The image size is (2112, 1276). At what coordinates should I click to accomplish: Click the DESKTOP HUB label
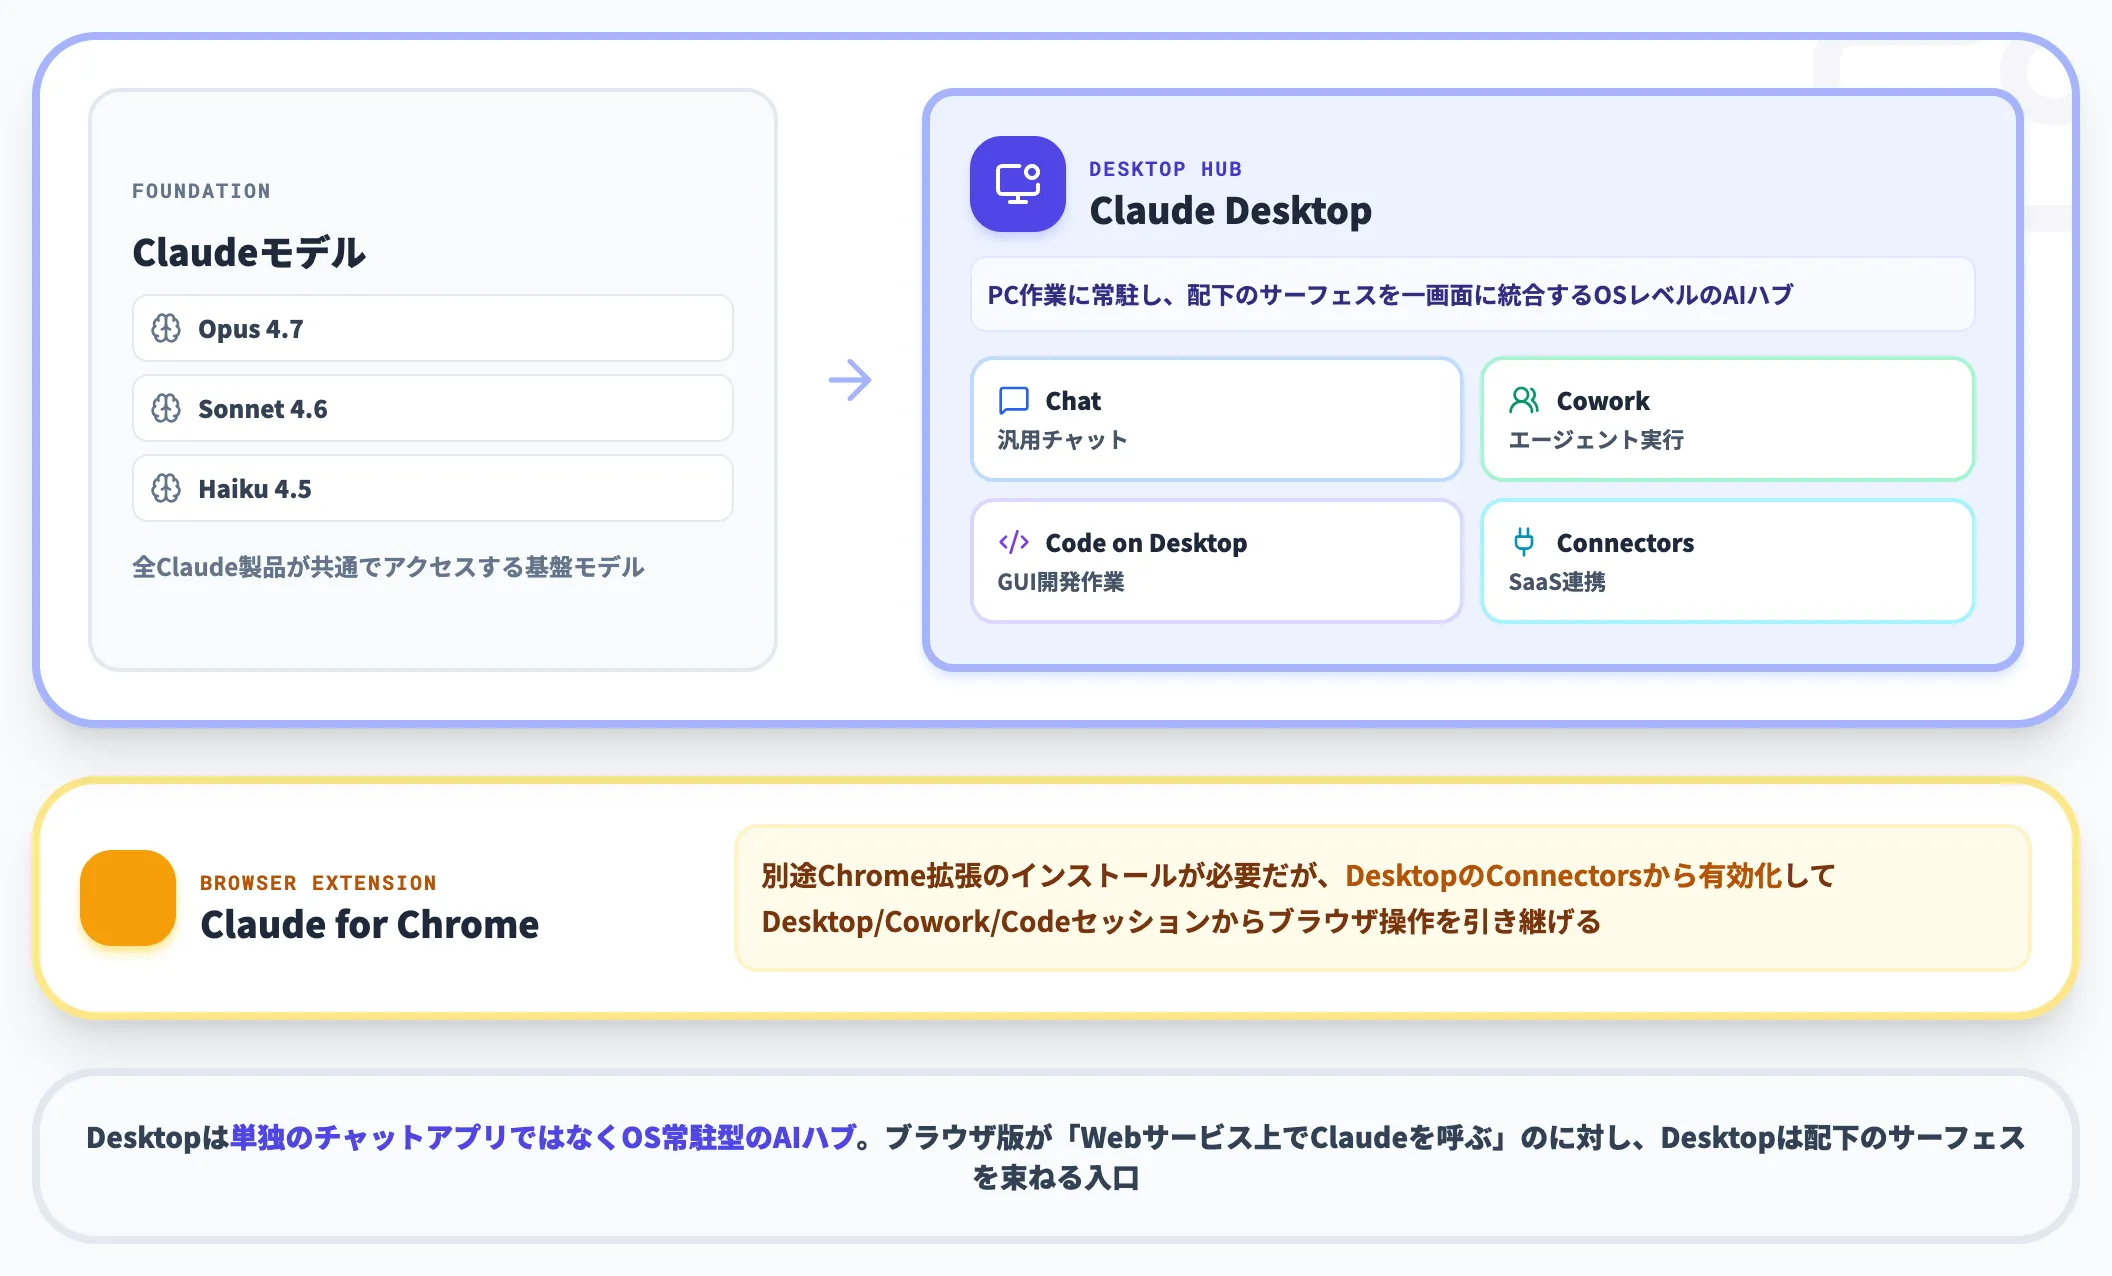(1165, 169)
